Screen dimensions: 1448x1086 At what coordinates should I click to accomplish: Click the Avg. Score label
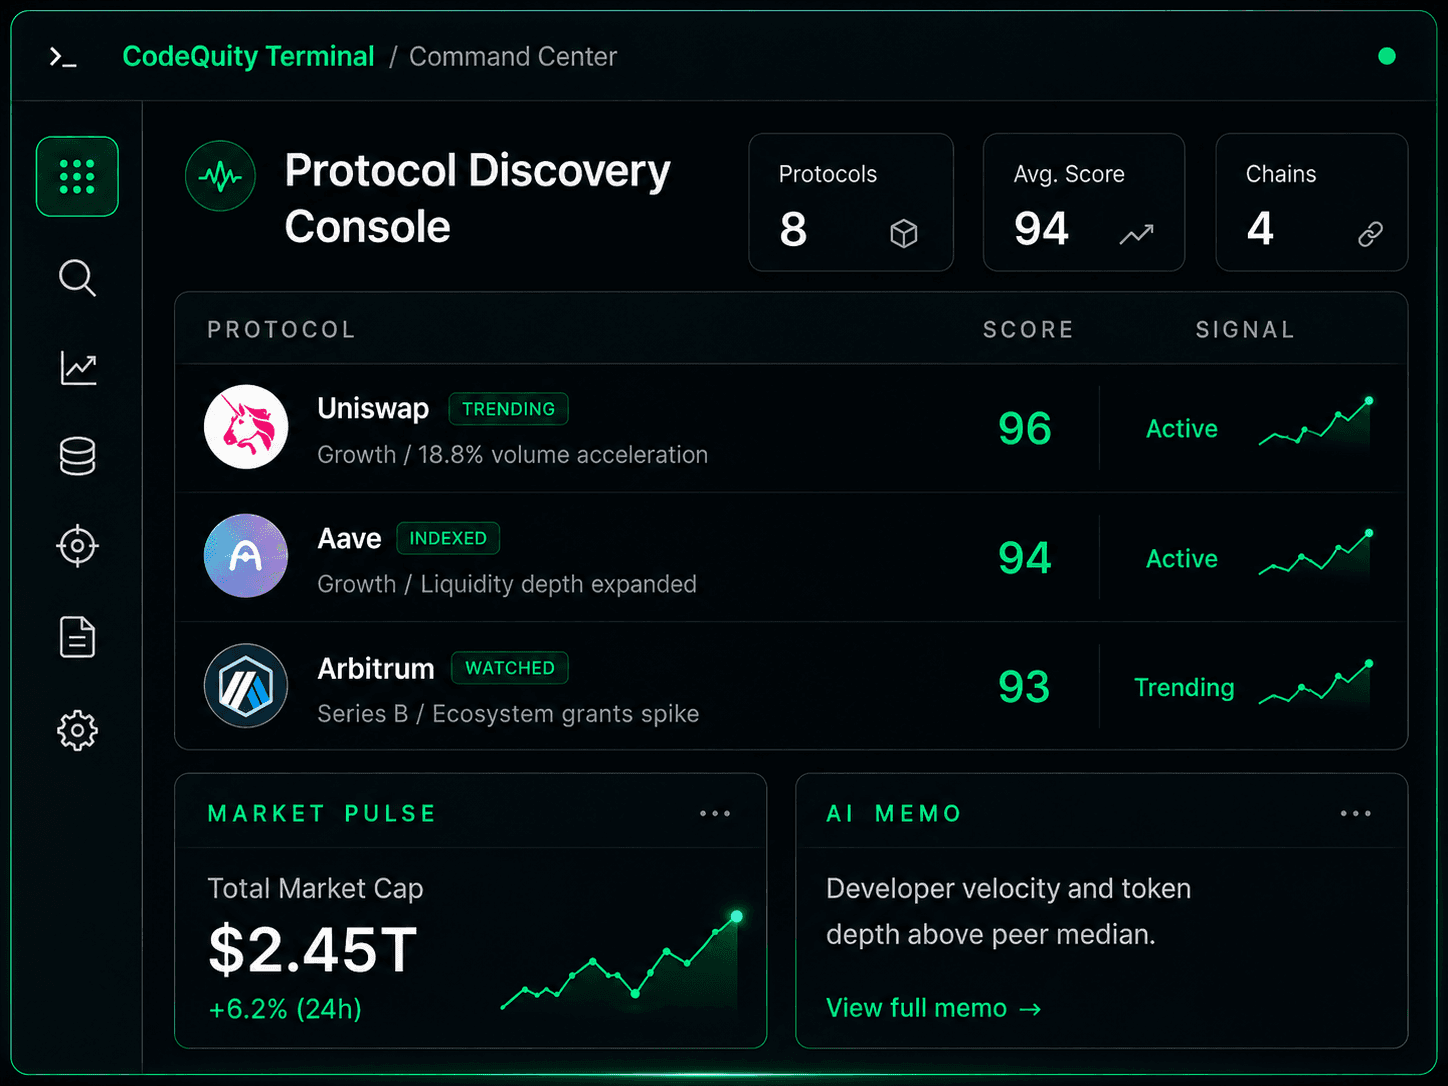1069,174
